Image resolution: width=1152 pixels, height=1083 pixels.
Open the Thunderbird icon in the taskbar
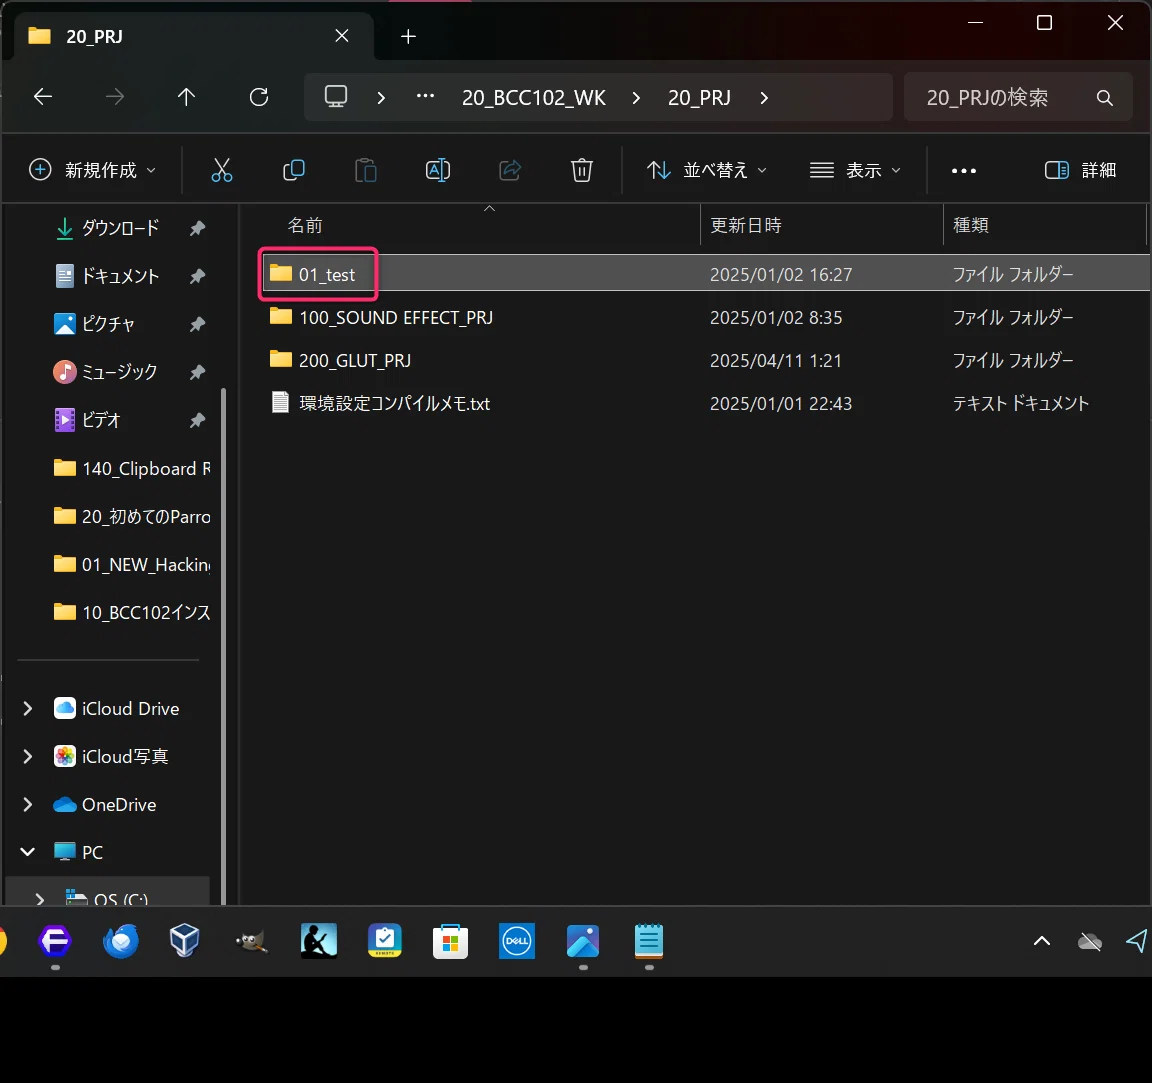120,941
